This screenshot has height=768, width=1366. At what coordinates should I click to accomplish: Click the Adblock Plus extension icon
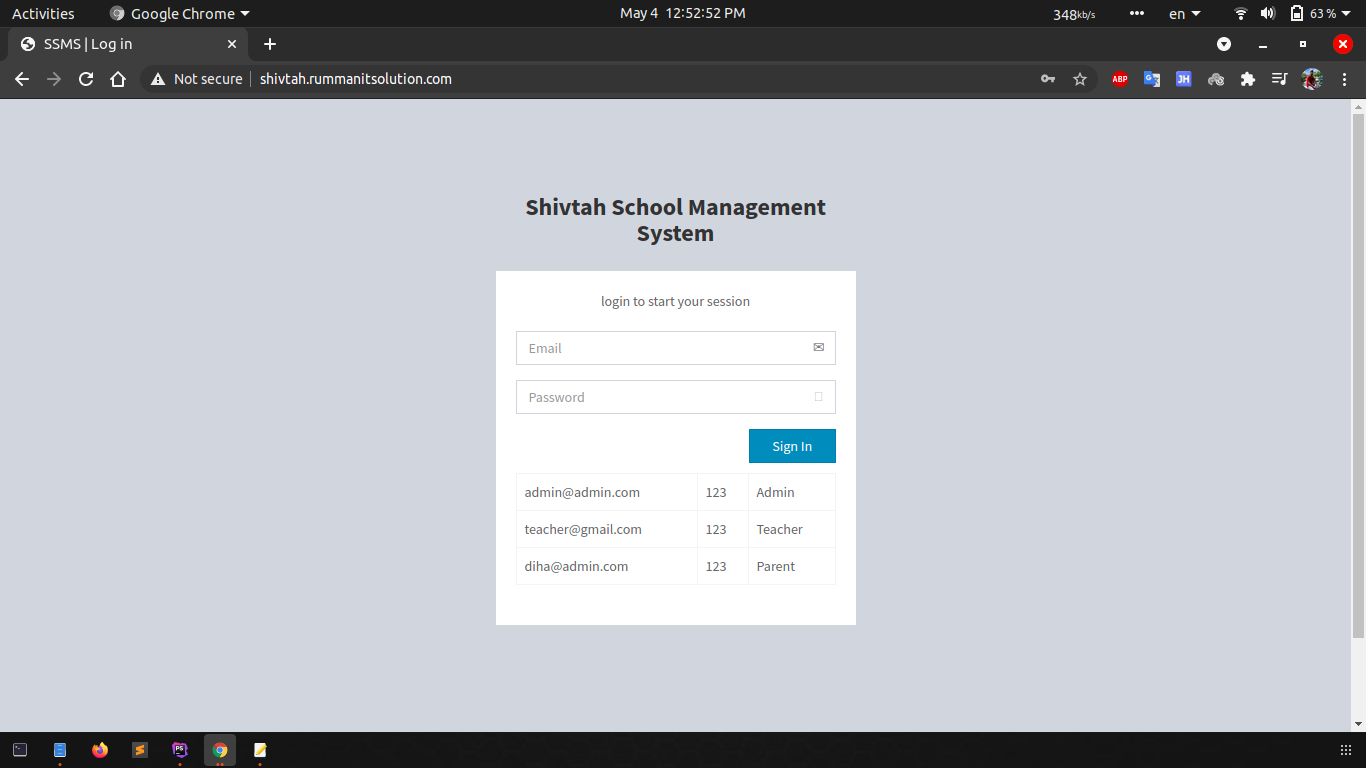click(x=1119, y=79)
